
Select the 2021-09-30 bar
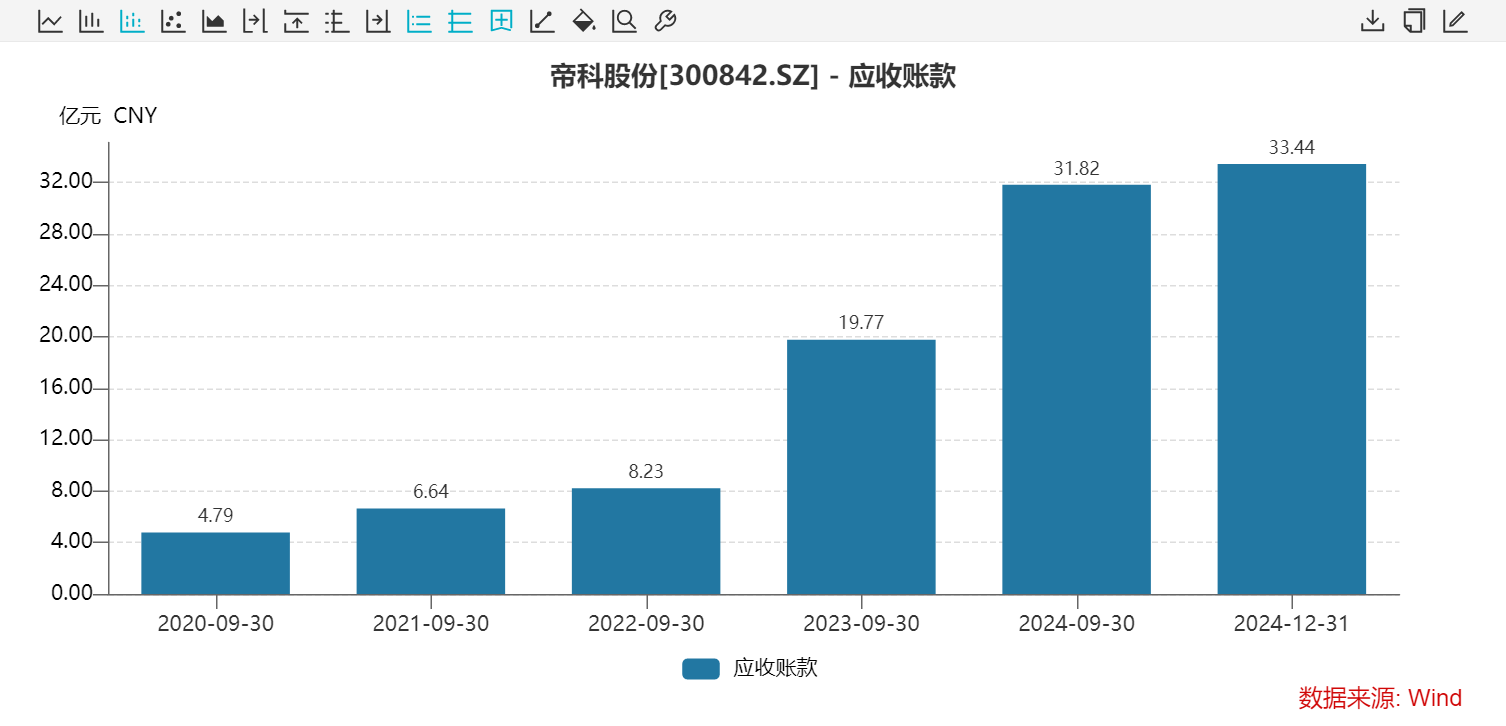pos(431,551)
